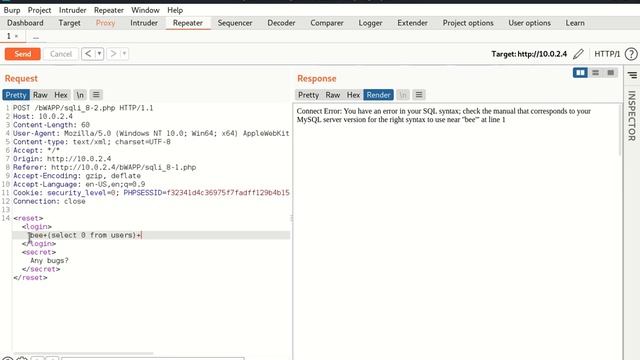Switch to the Logger tab
The image size is (640, 360).
(x=370, y=23)
